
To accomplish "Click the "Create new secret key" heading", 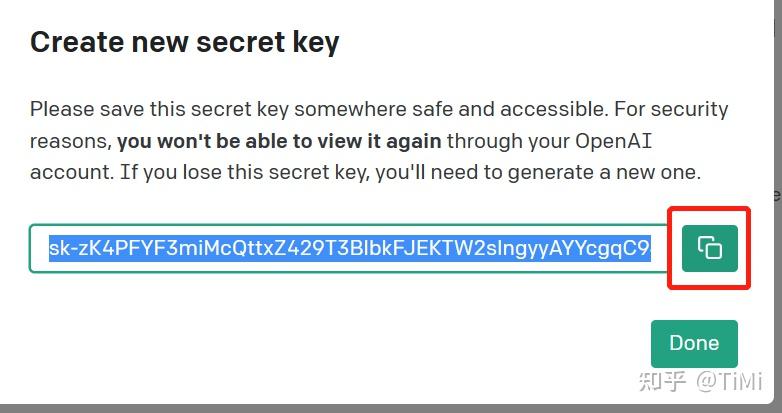I will coord(185,42).
